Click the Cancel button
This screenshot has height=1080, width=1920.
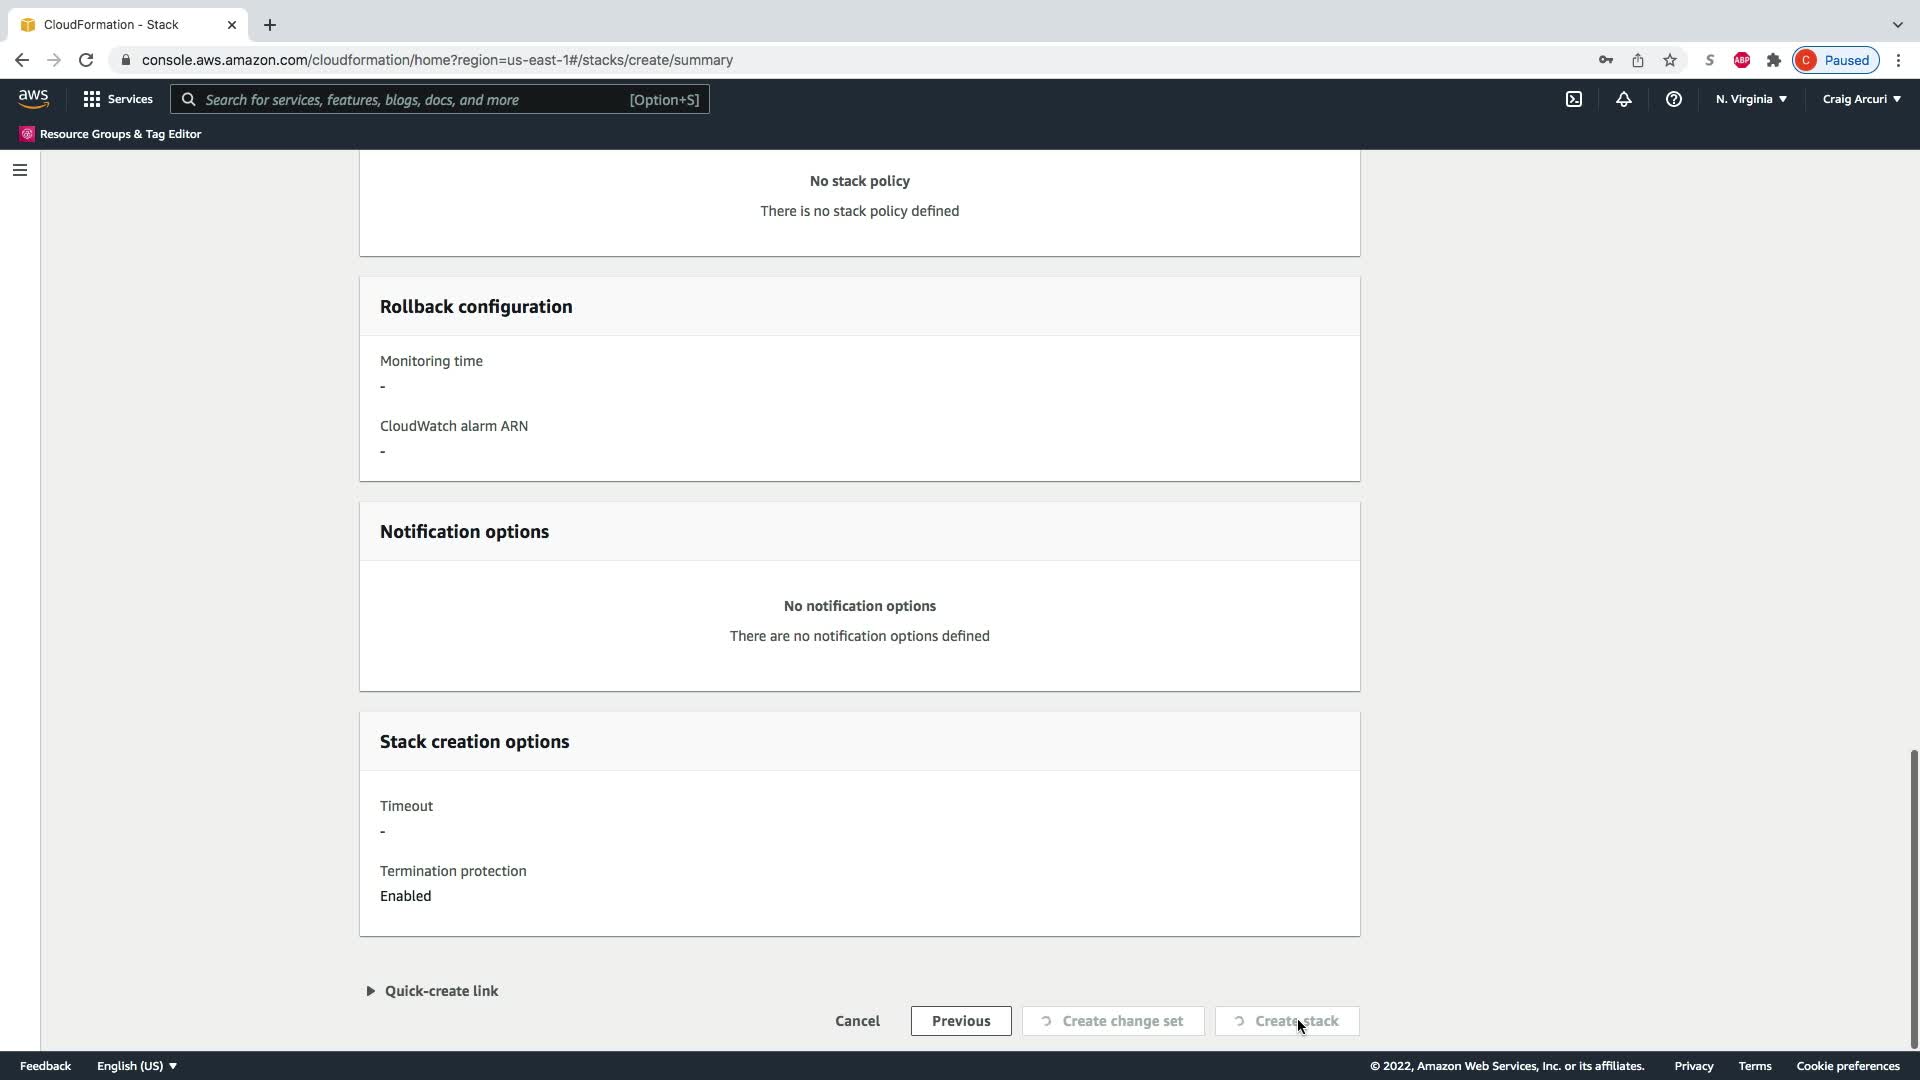857,1021
